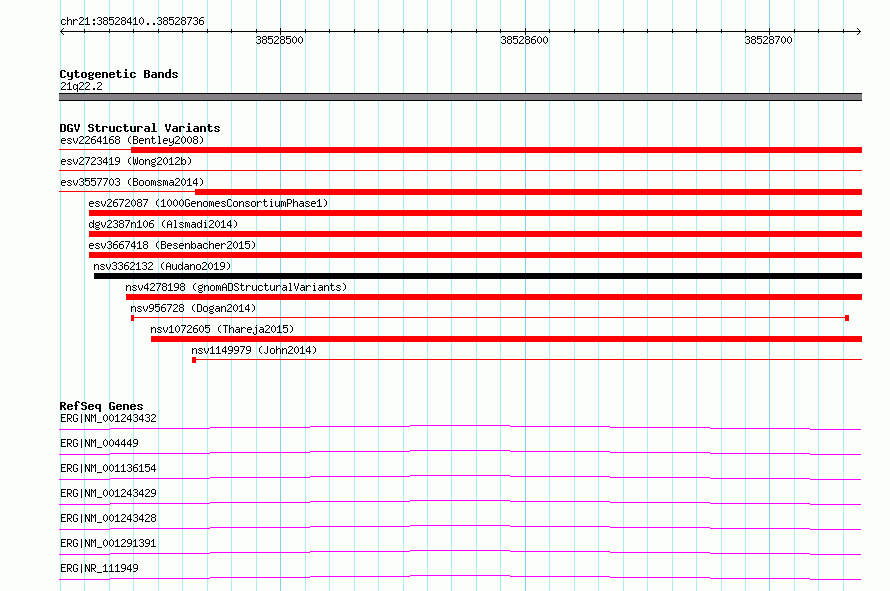Click the 38528700 ruler position label
The height and width of the screenshot is (591, 890).
coord(769,40)
